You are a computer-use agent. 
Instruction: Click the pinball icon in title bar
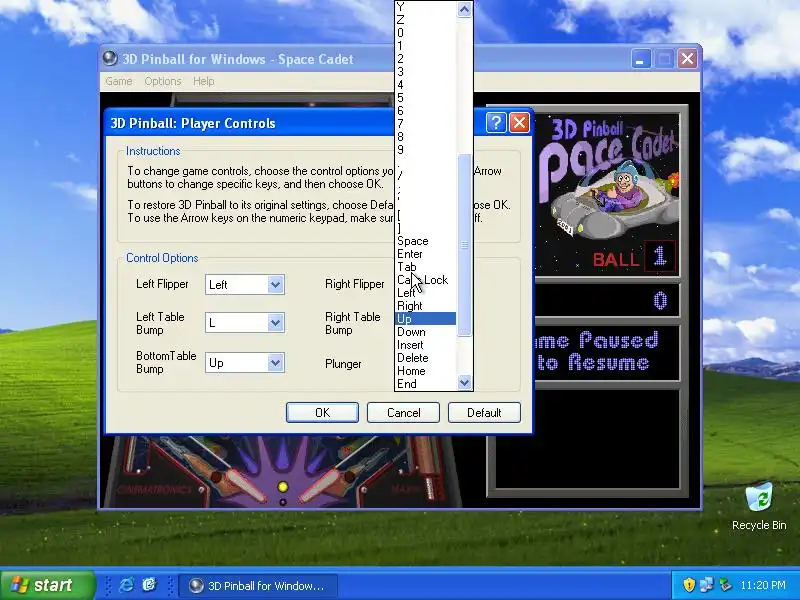(x=110, y=59)
